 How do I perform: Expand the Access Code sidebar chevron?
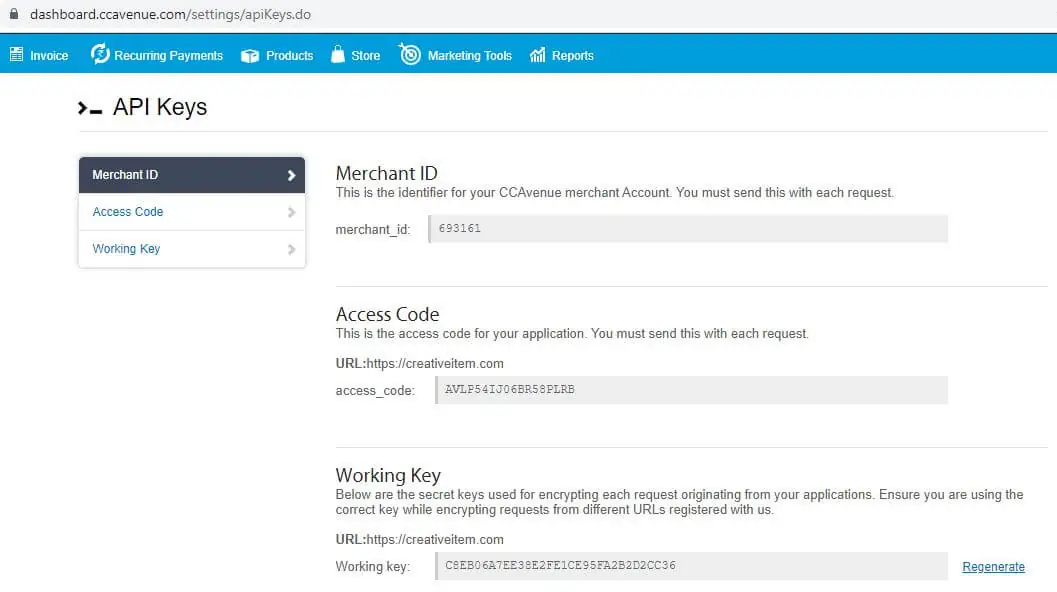point(291,212)
